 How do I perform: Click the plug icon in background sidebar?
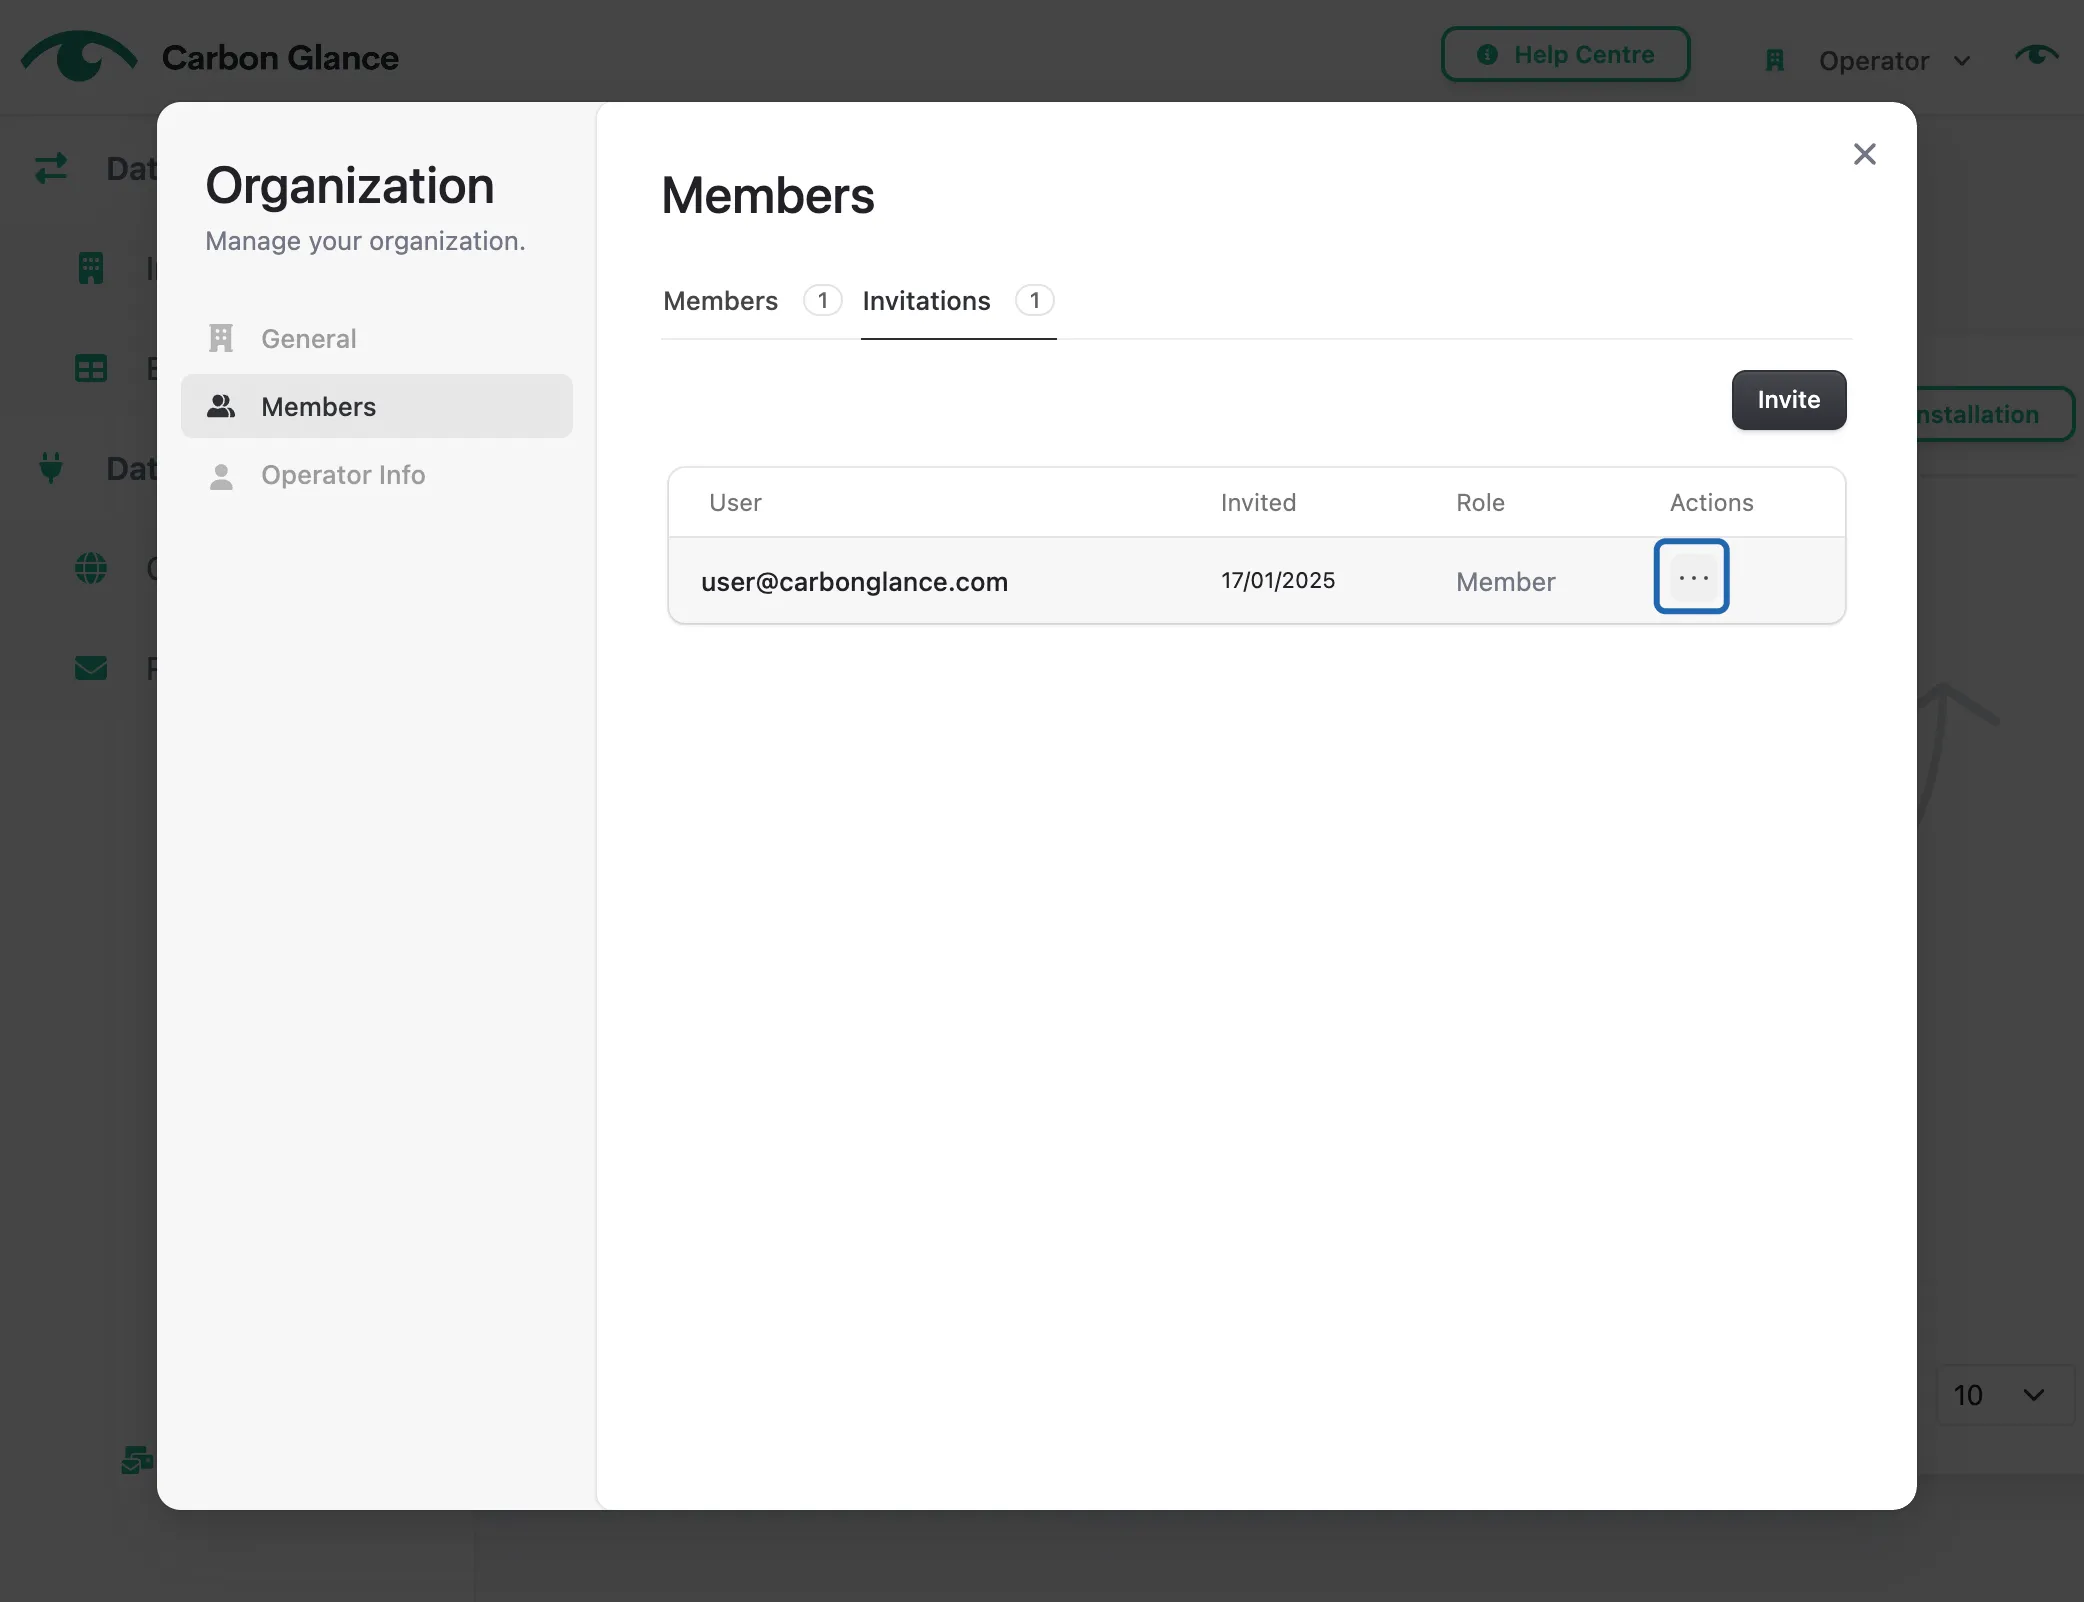pos(51,468)
